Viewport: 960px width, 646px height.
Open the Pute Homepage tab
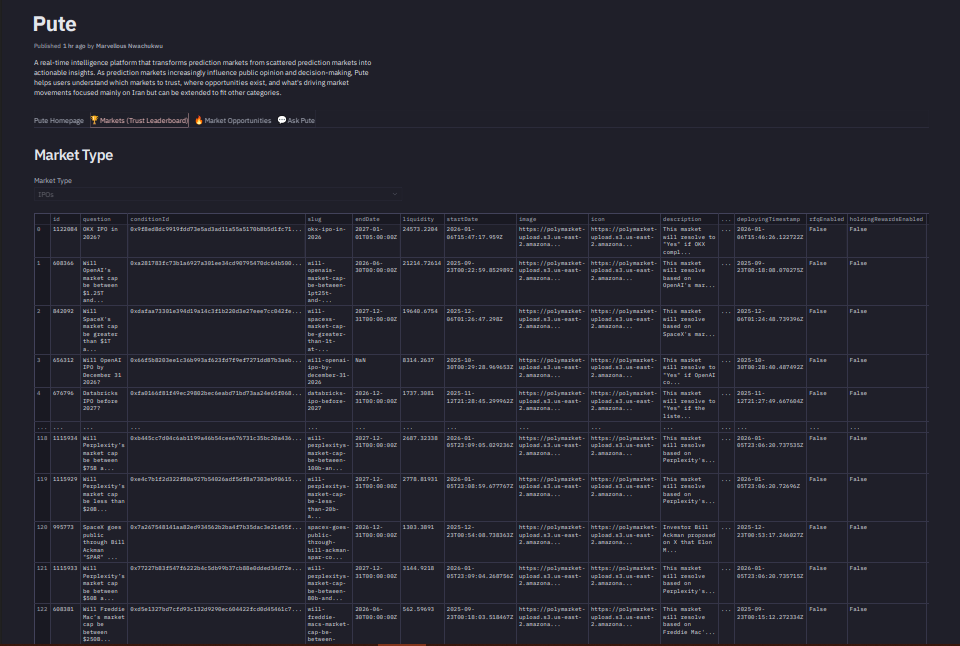(x=59, y=121)
